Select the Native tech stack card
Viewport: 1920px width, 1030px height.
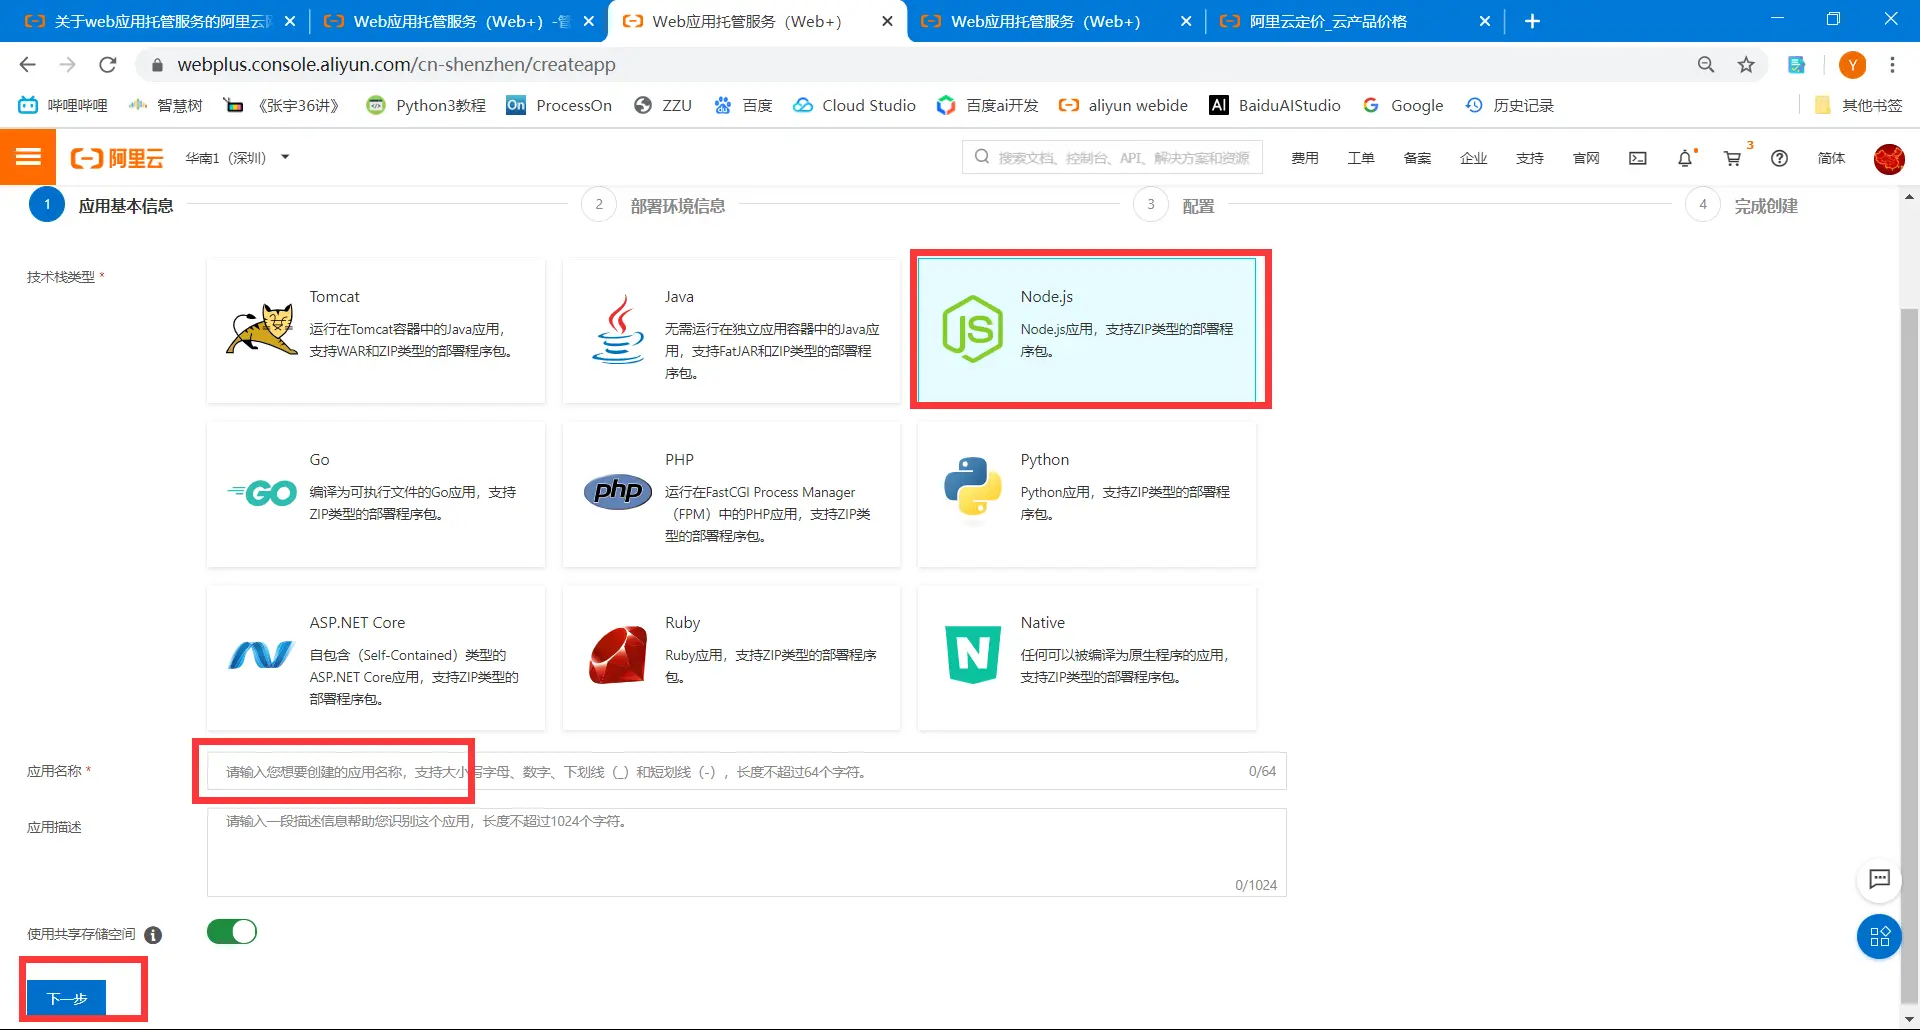tap(1087, 657)
